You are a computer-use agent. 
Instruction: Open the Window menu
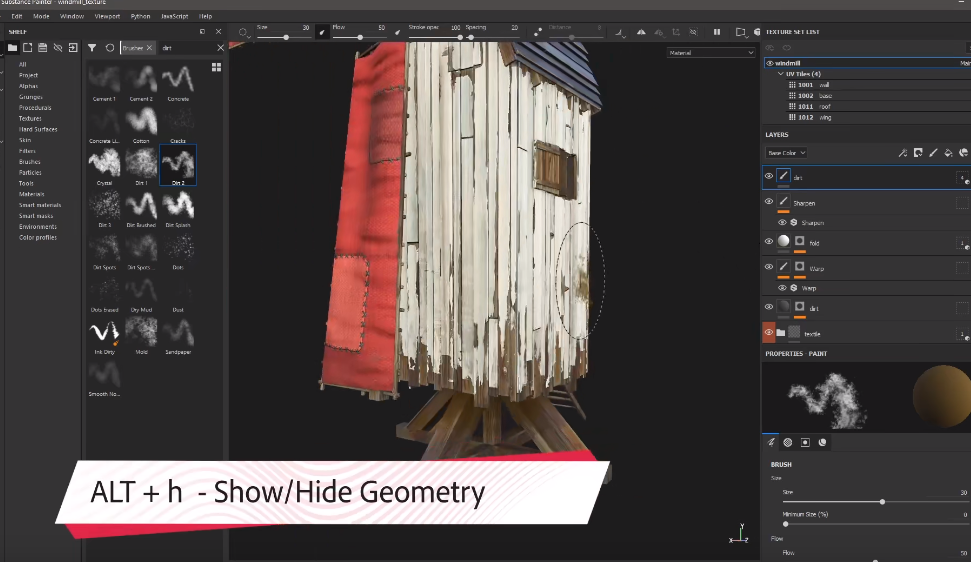72,16
